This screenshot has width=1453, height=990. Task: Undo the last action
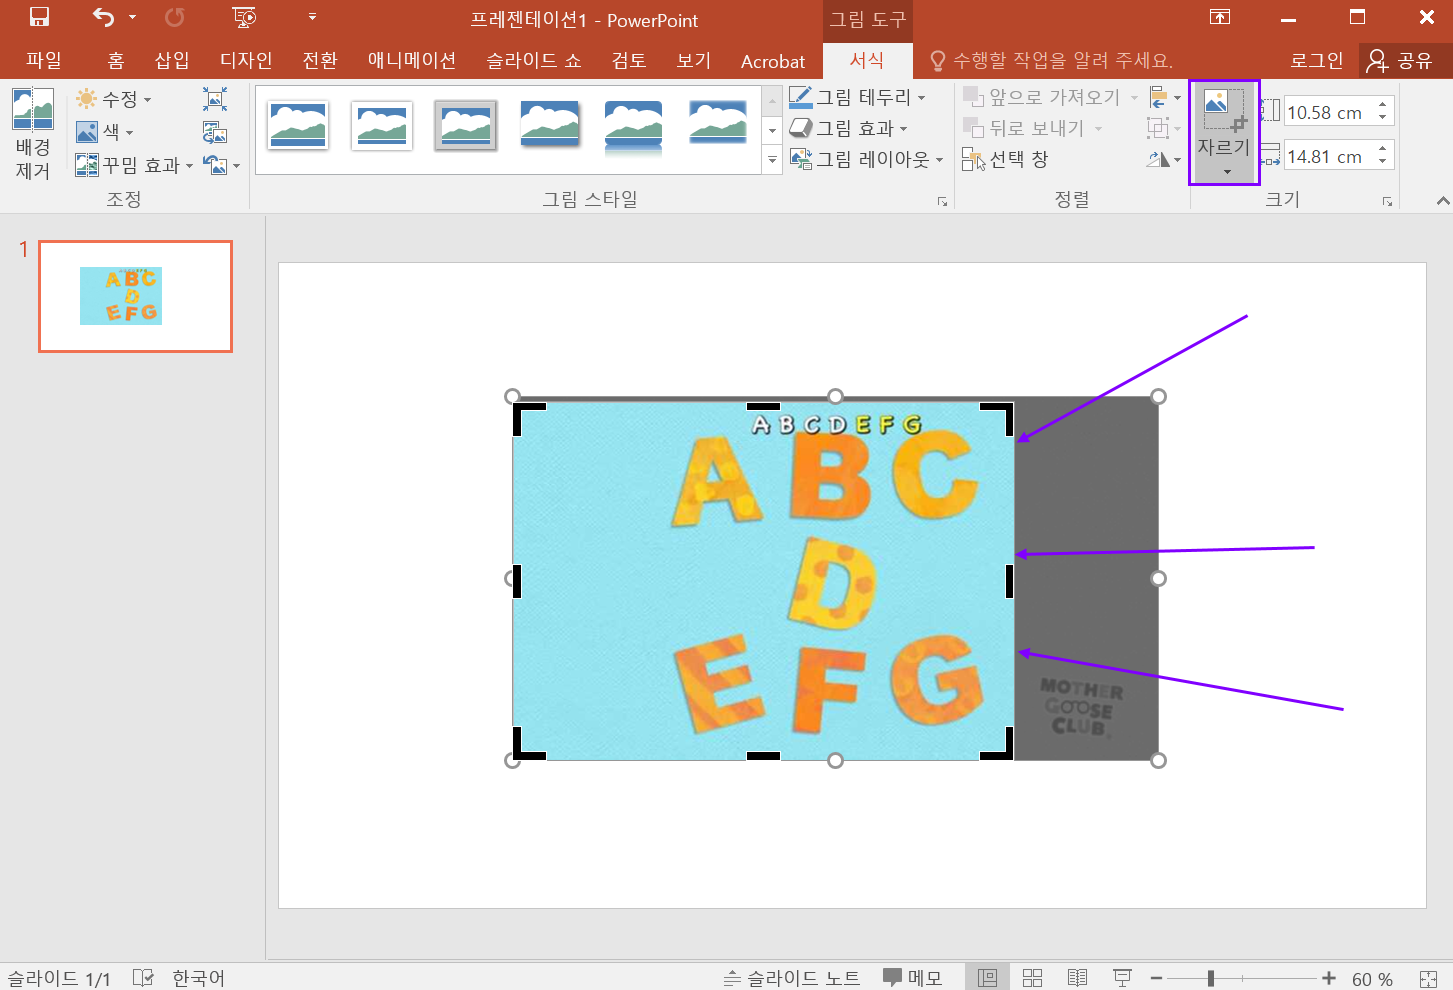103,17
